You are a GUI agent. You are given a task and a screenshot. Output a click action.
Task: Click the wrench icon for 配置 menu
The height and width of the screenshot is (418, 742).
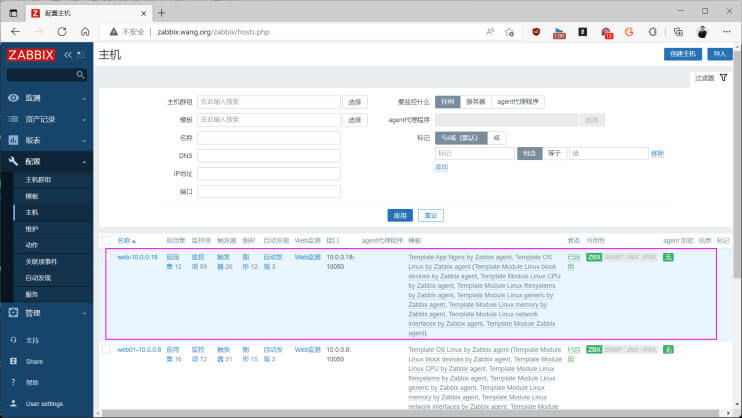(13, 161)
